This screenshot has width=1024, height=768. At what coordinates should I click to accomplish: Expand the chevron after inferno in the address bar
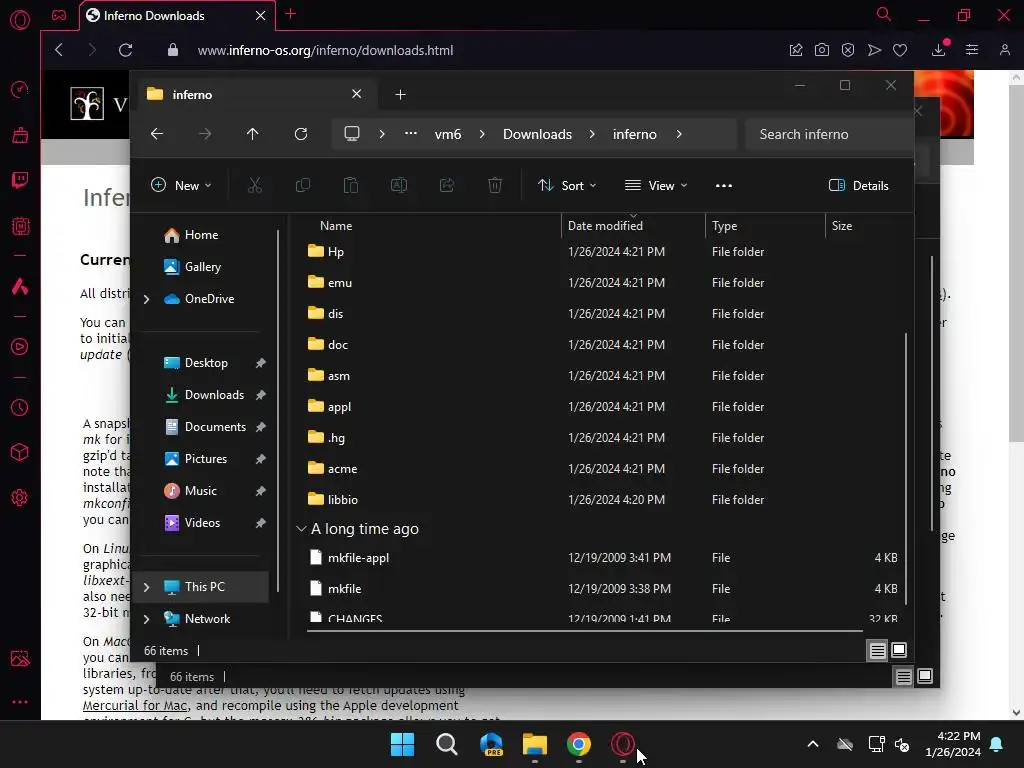(x=679, y=134)
